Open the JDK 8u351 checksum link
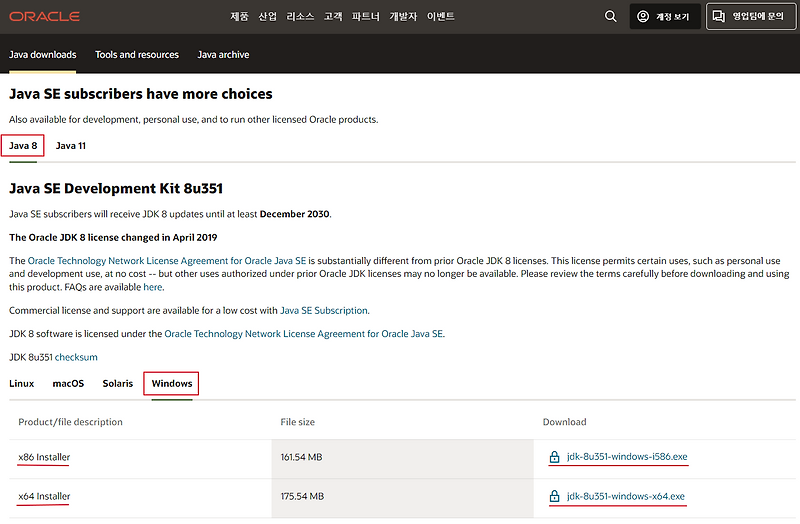 [76, 357]
